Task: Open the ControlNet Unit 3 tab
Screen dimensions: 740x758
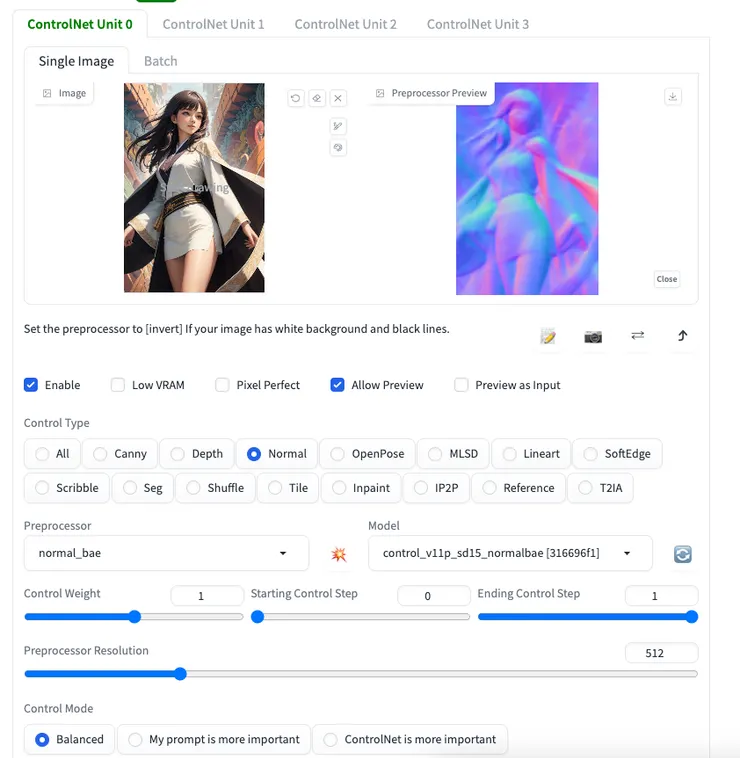Action: point(478,24)
